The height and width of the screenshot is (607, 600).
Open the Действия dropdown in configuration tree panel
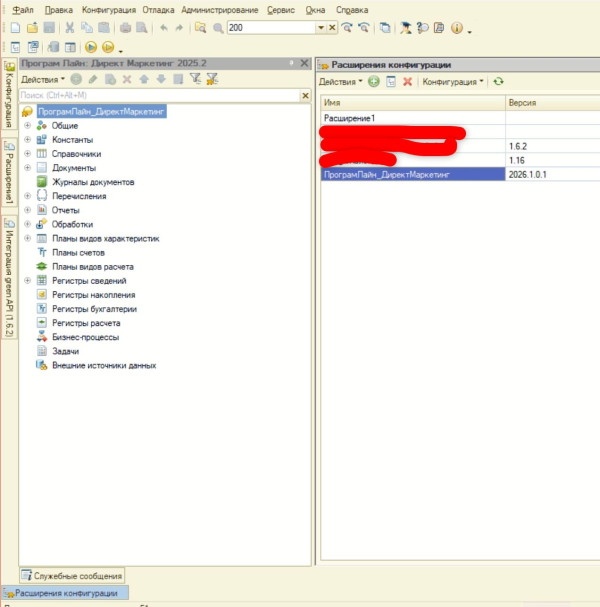[x=43, y=79]
